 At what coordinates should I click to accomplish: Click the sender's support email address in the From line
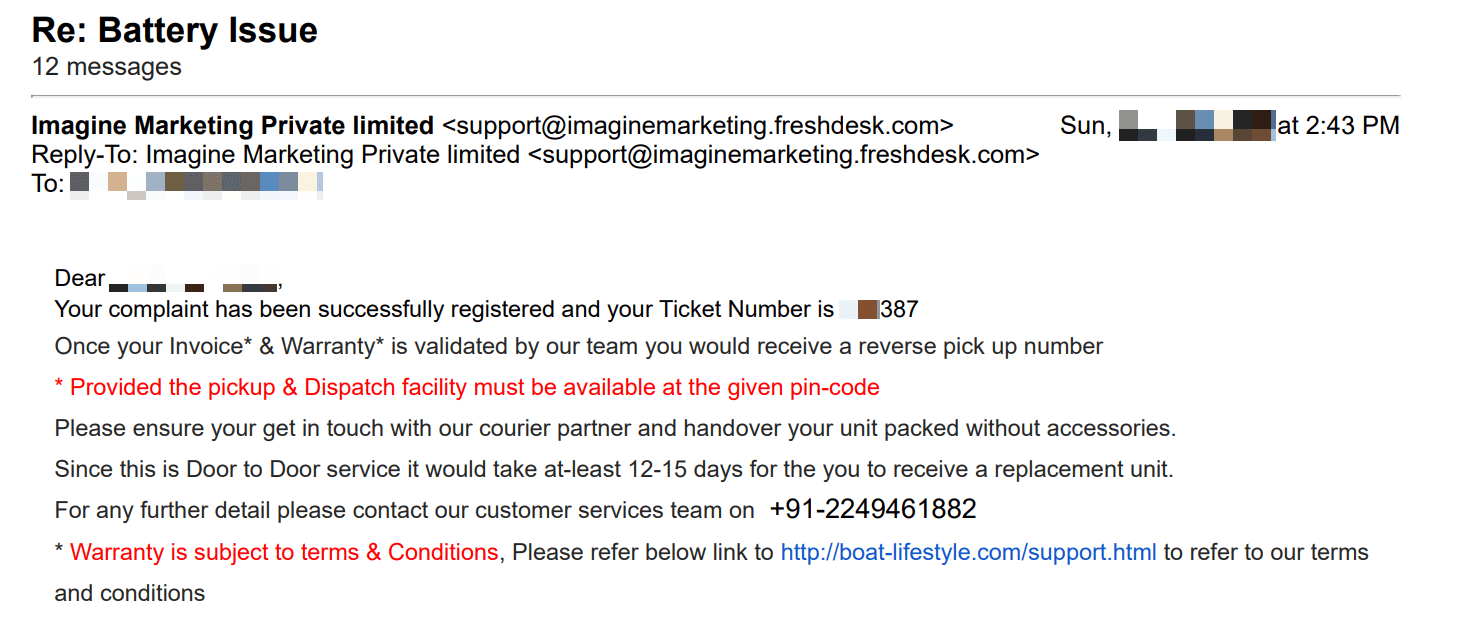(x=697, y=126)
